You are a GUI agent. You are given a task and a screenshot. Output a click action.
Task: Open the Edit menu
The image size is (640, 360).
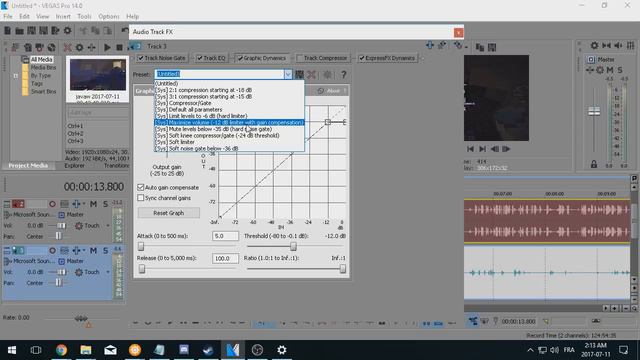click(x=24, y=16)
